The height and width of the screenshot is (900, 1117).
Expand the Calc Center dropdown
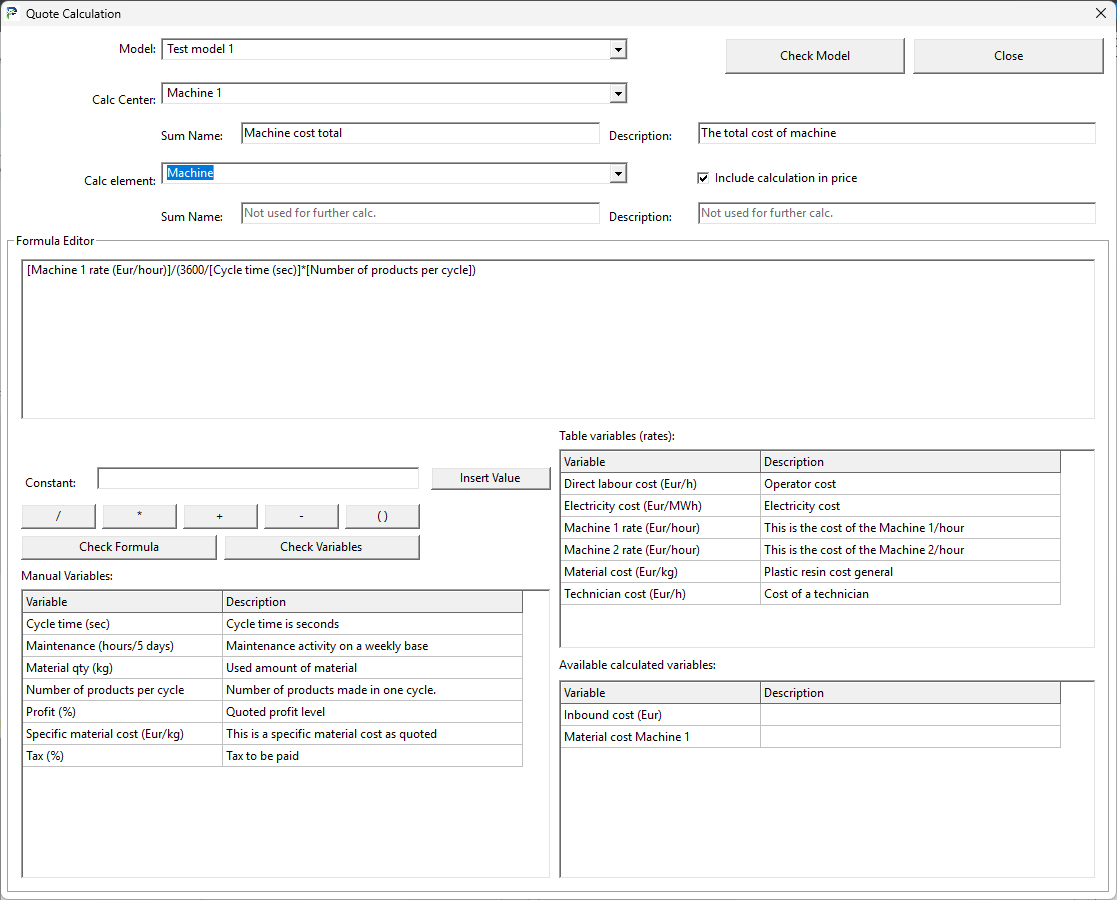(x=617, y=93)
